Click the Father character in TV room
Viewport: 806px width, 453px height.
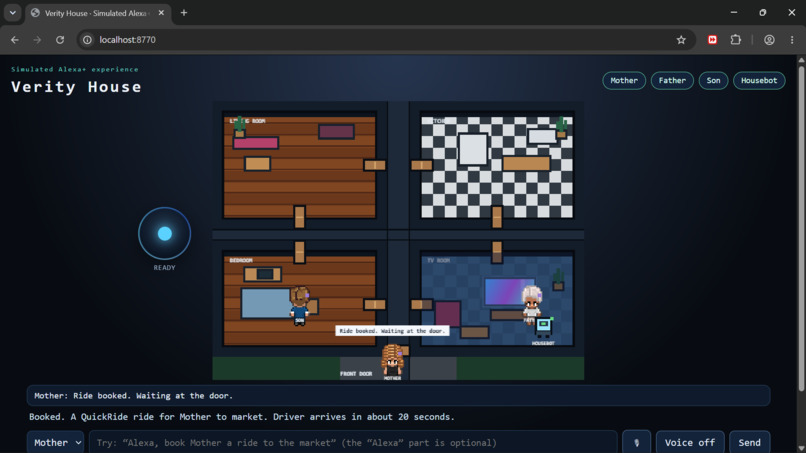point(532,304)
